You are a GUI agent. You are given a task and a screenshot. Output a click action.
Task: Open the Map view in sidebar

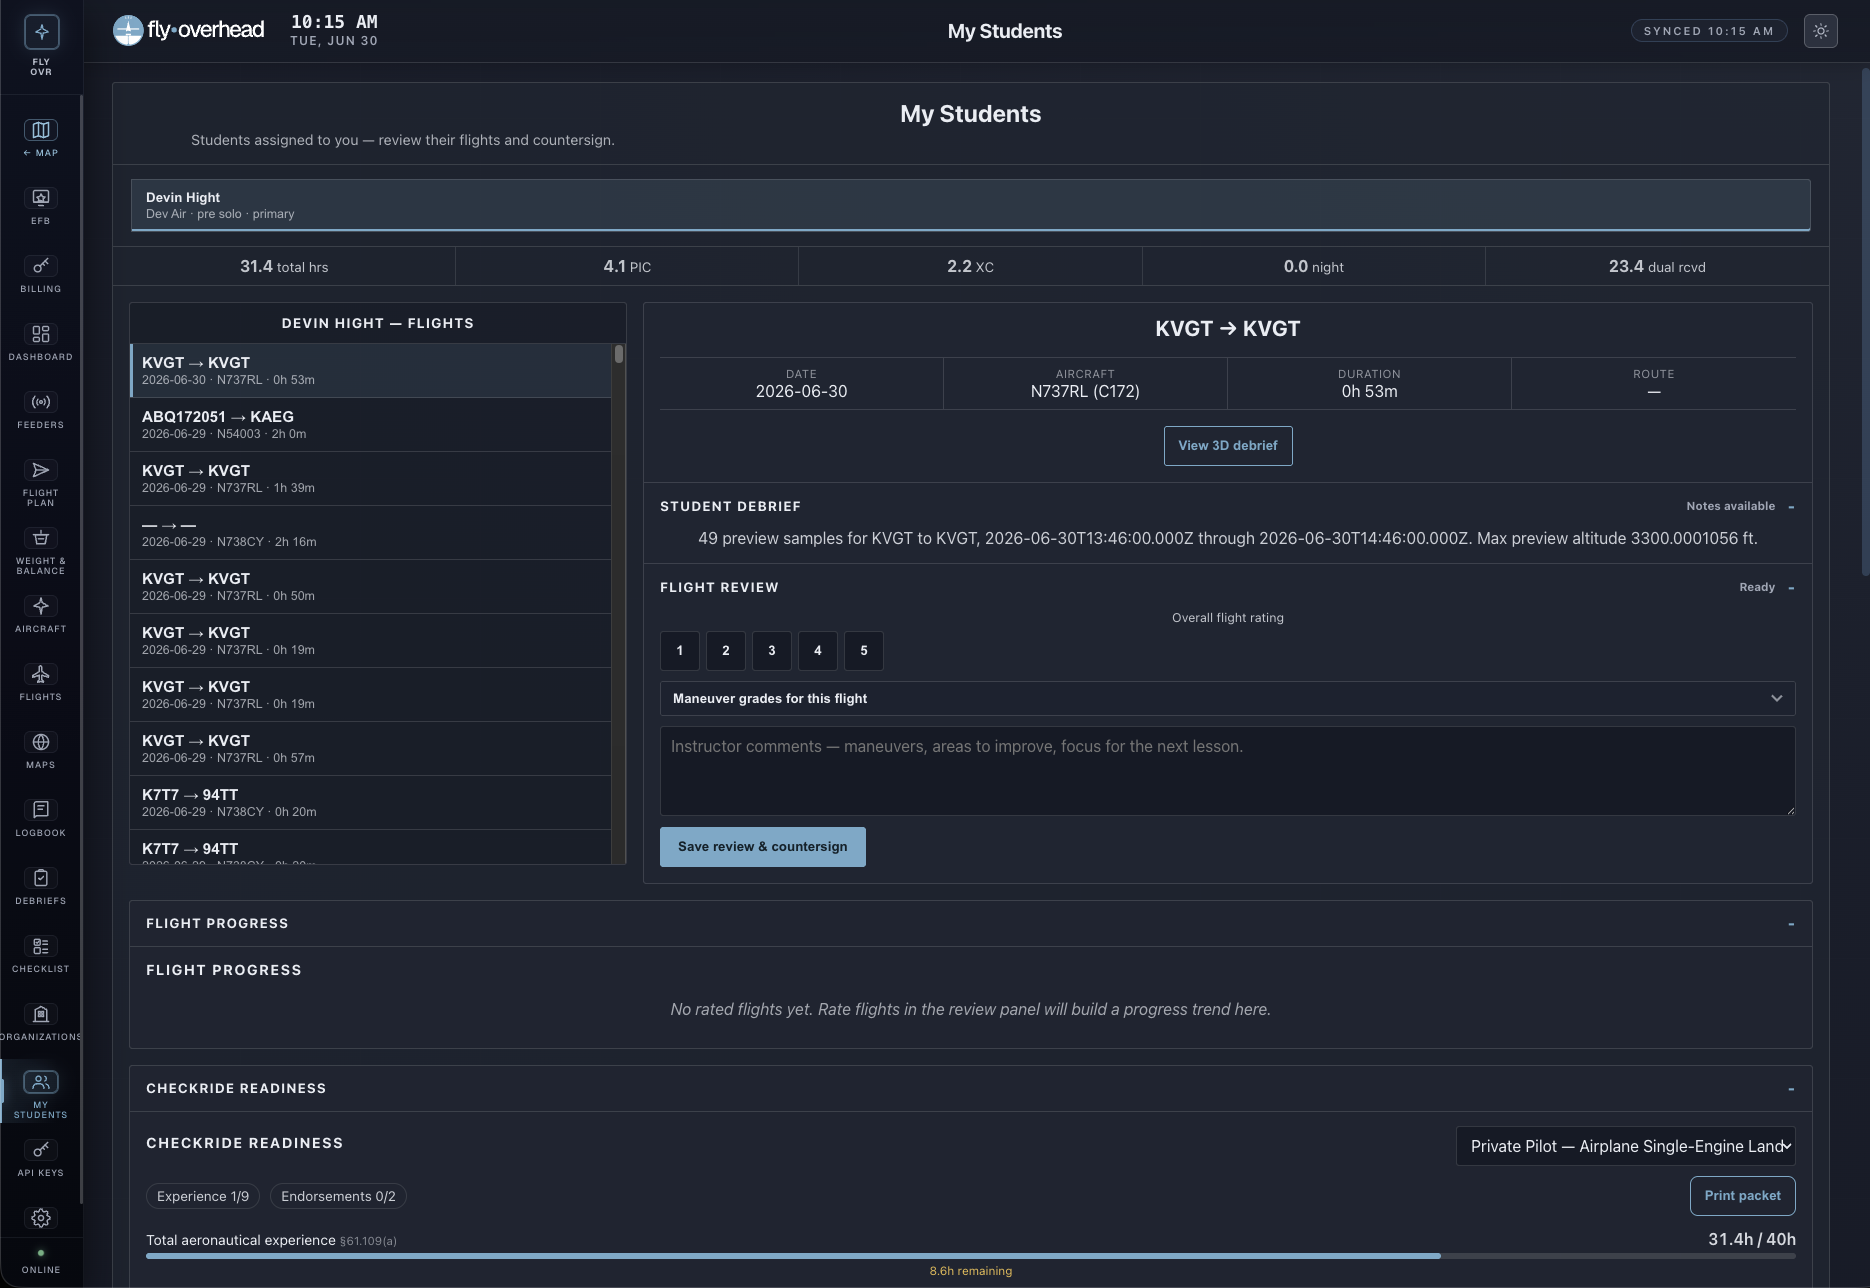coord(40,138)
